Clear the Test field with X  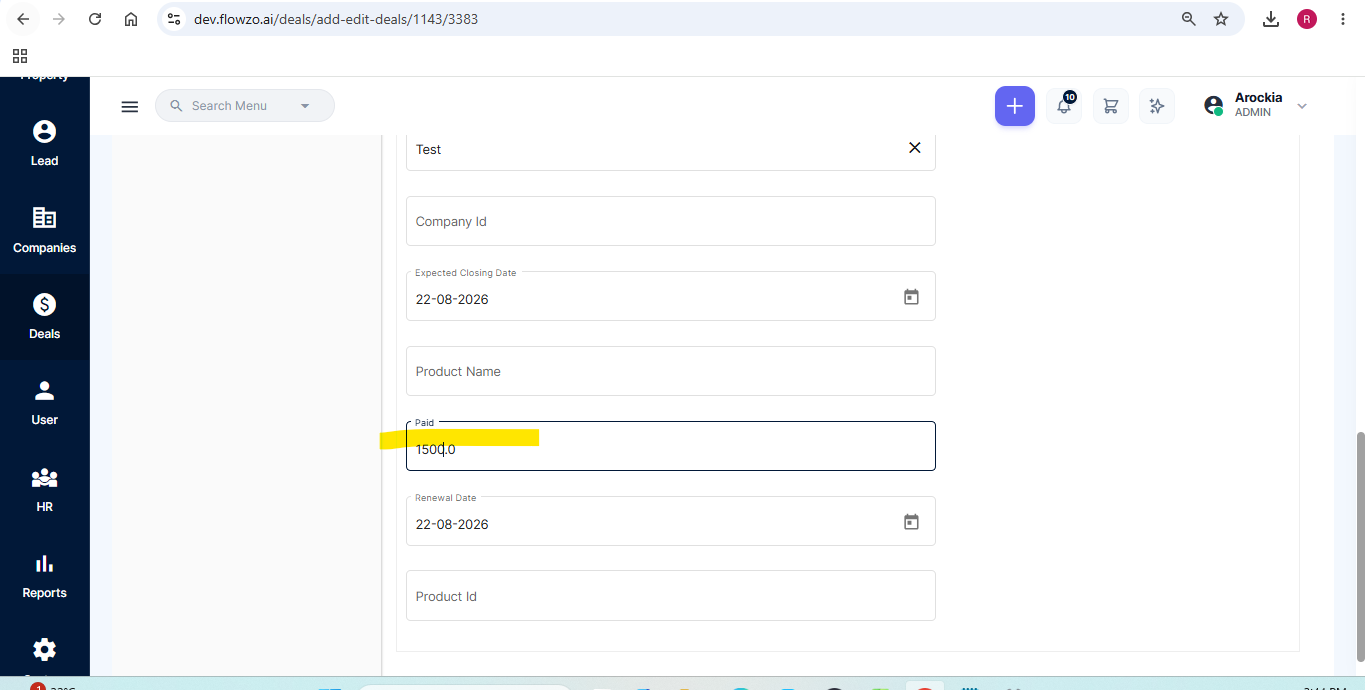coord(914,148)
